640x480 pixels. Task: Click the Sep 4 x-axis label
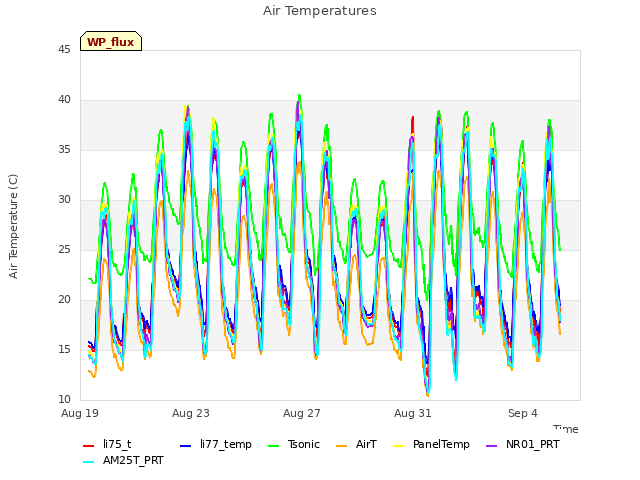pyautogui.click(x=523, y=413)
